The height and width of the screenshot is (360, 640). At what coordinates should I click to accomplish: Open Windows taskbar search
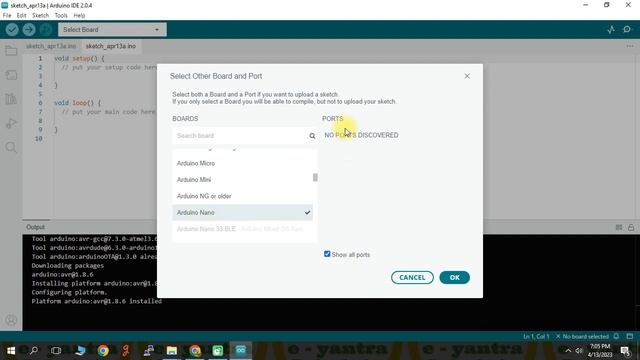[34, 351]
